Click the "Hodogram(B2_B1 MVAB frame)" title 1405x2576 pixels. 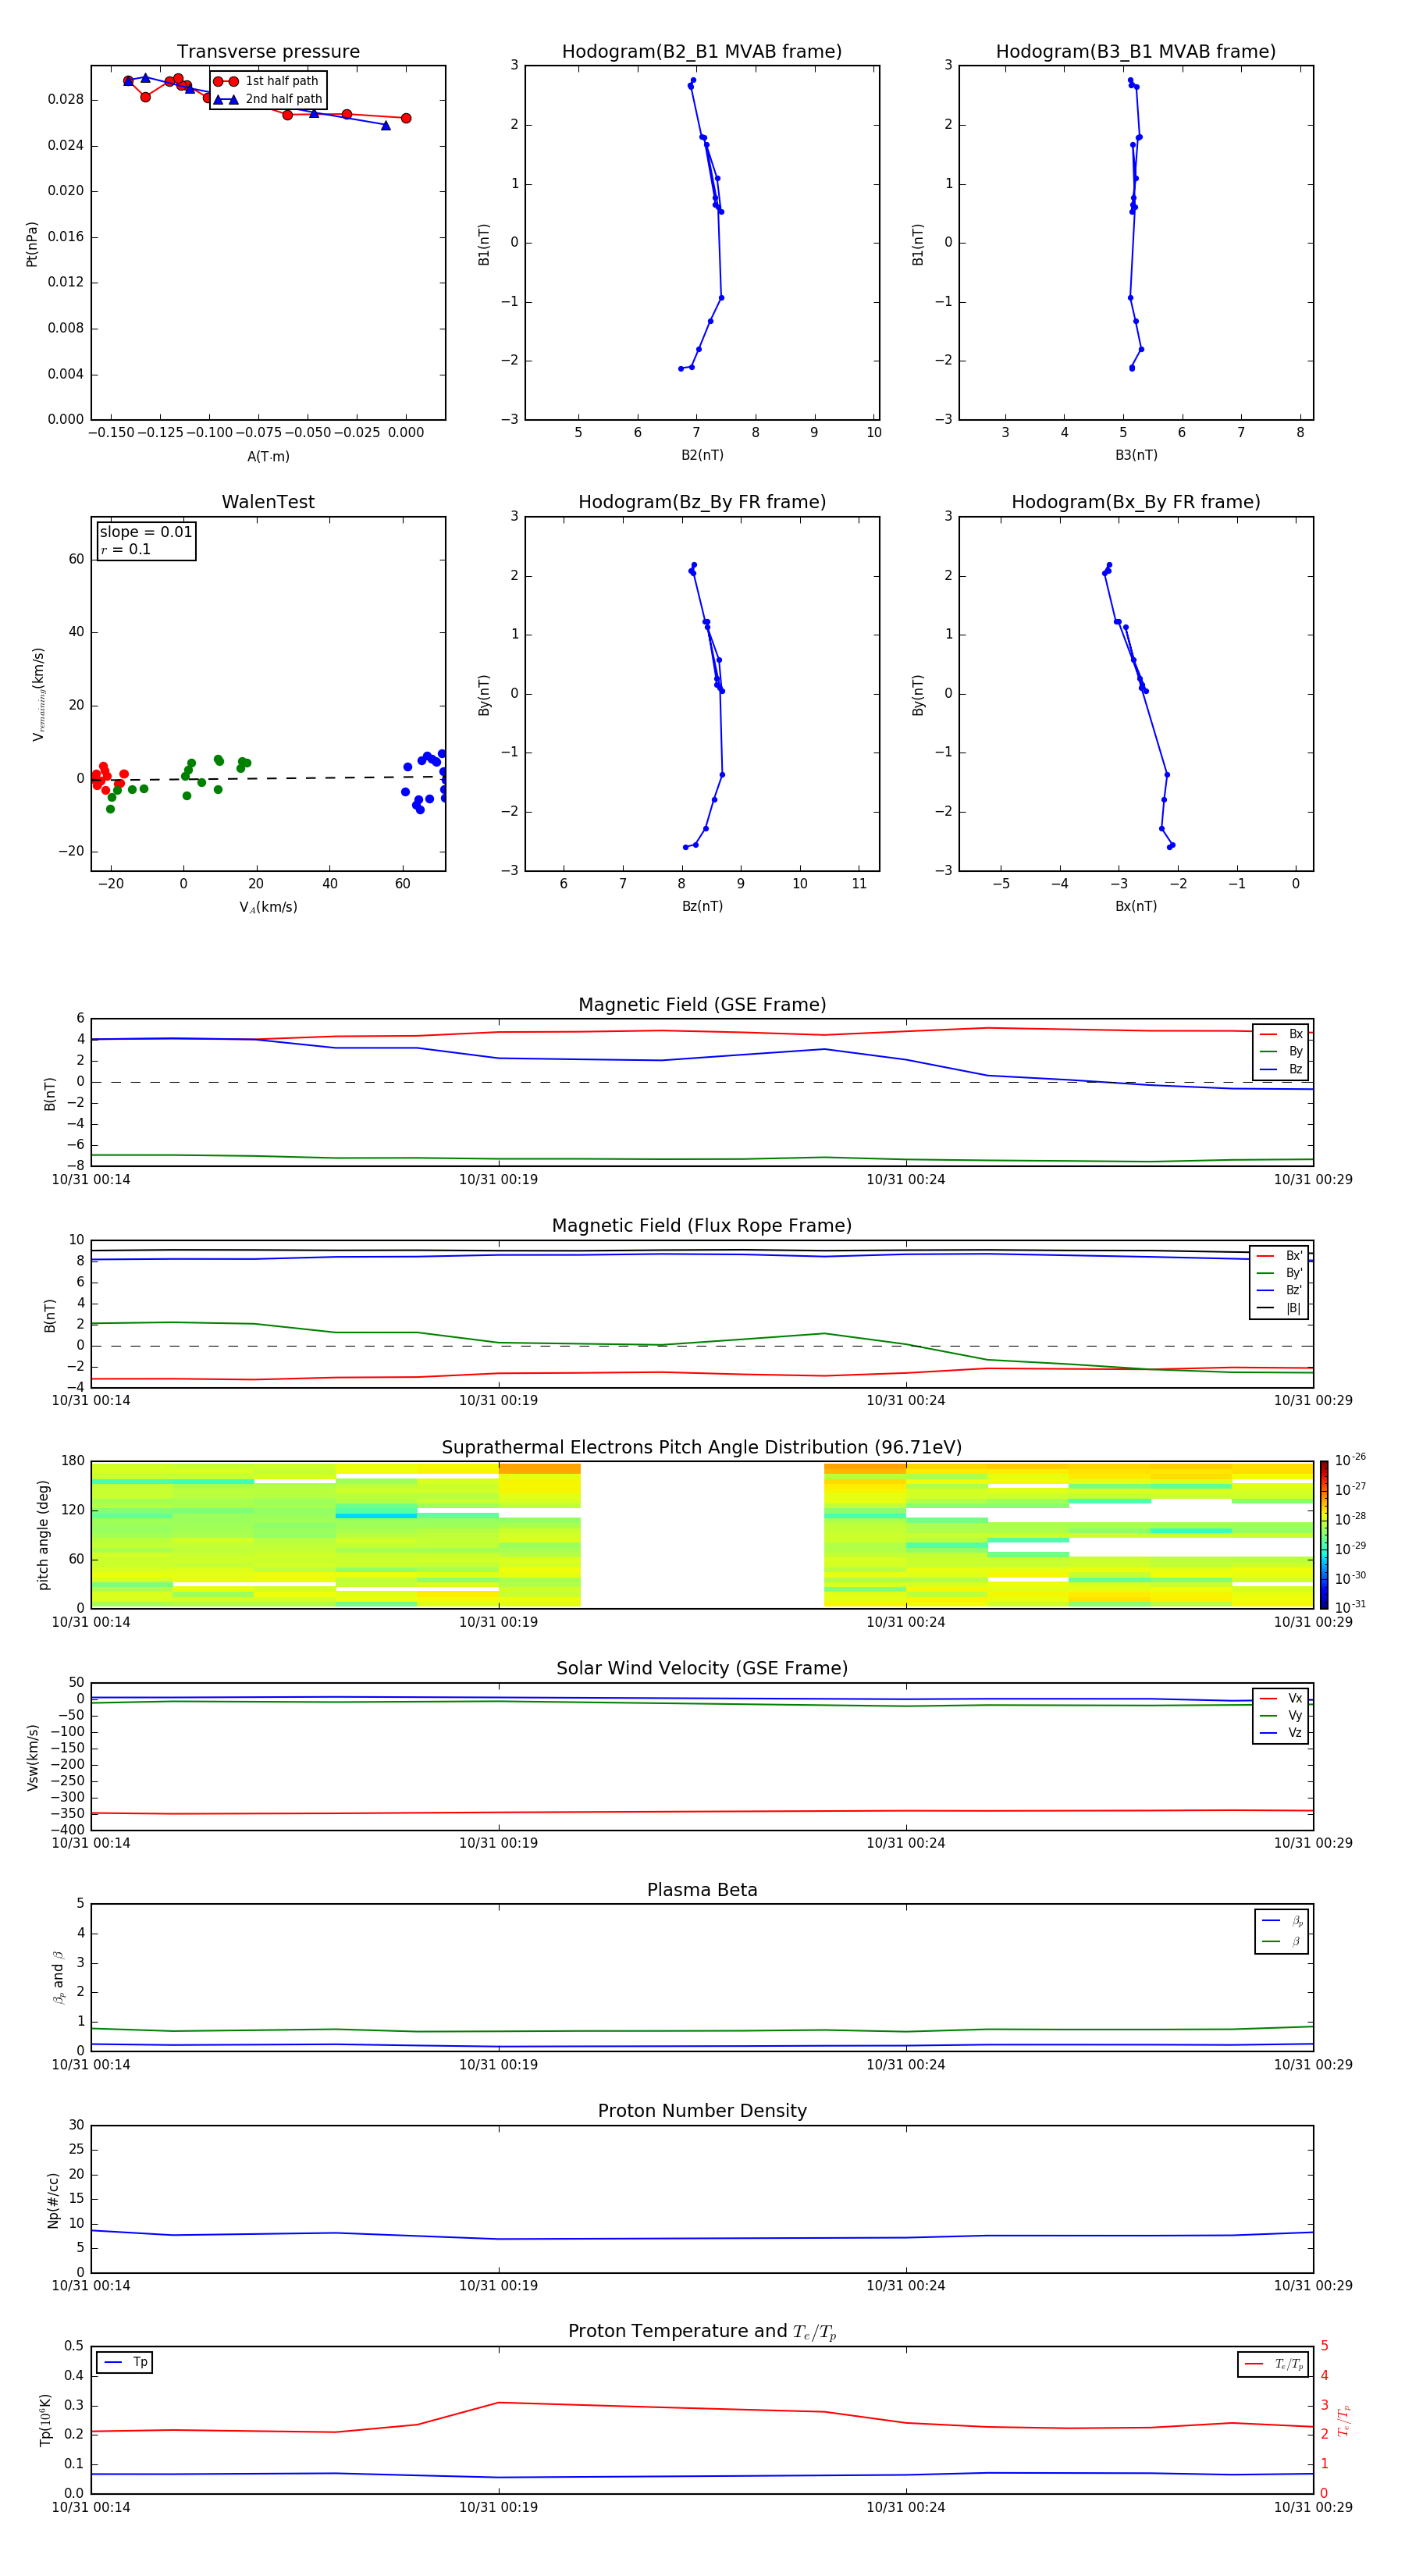tap(702, 52)
